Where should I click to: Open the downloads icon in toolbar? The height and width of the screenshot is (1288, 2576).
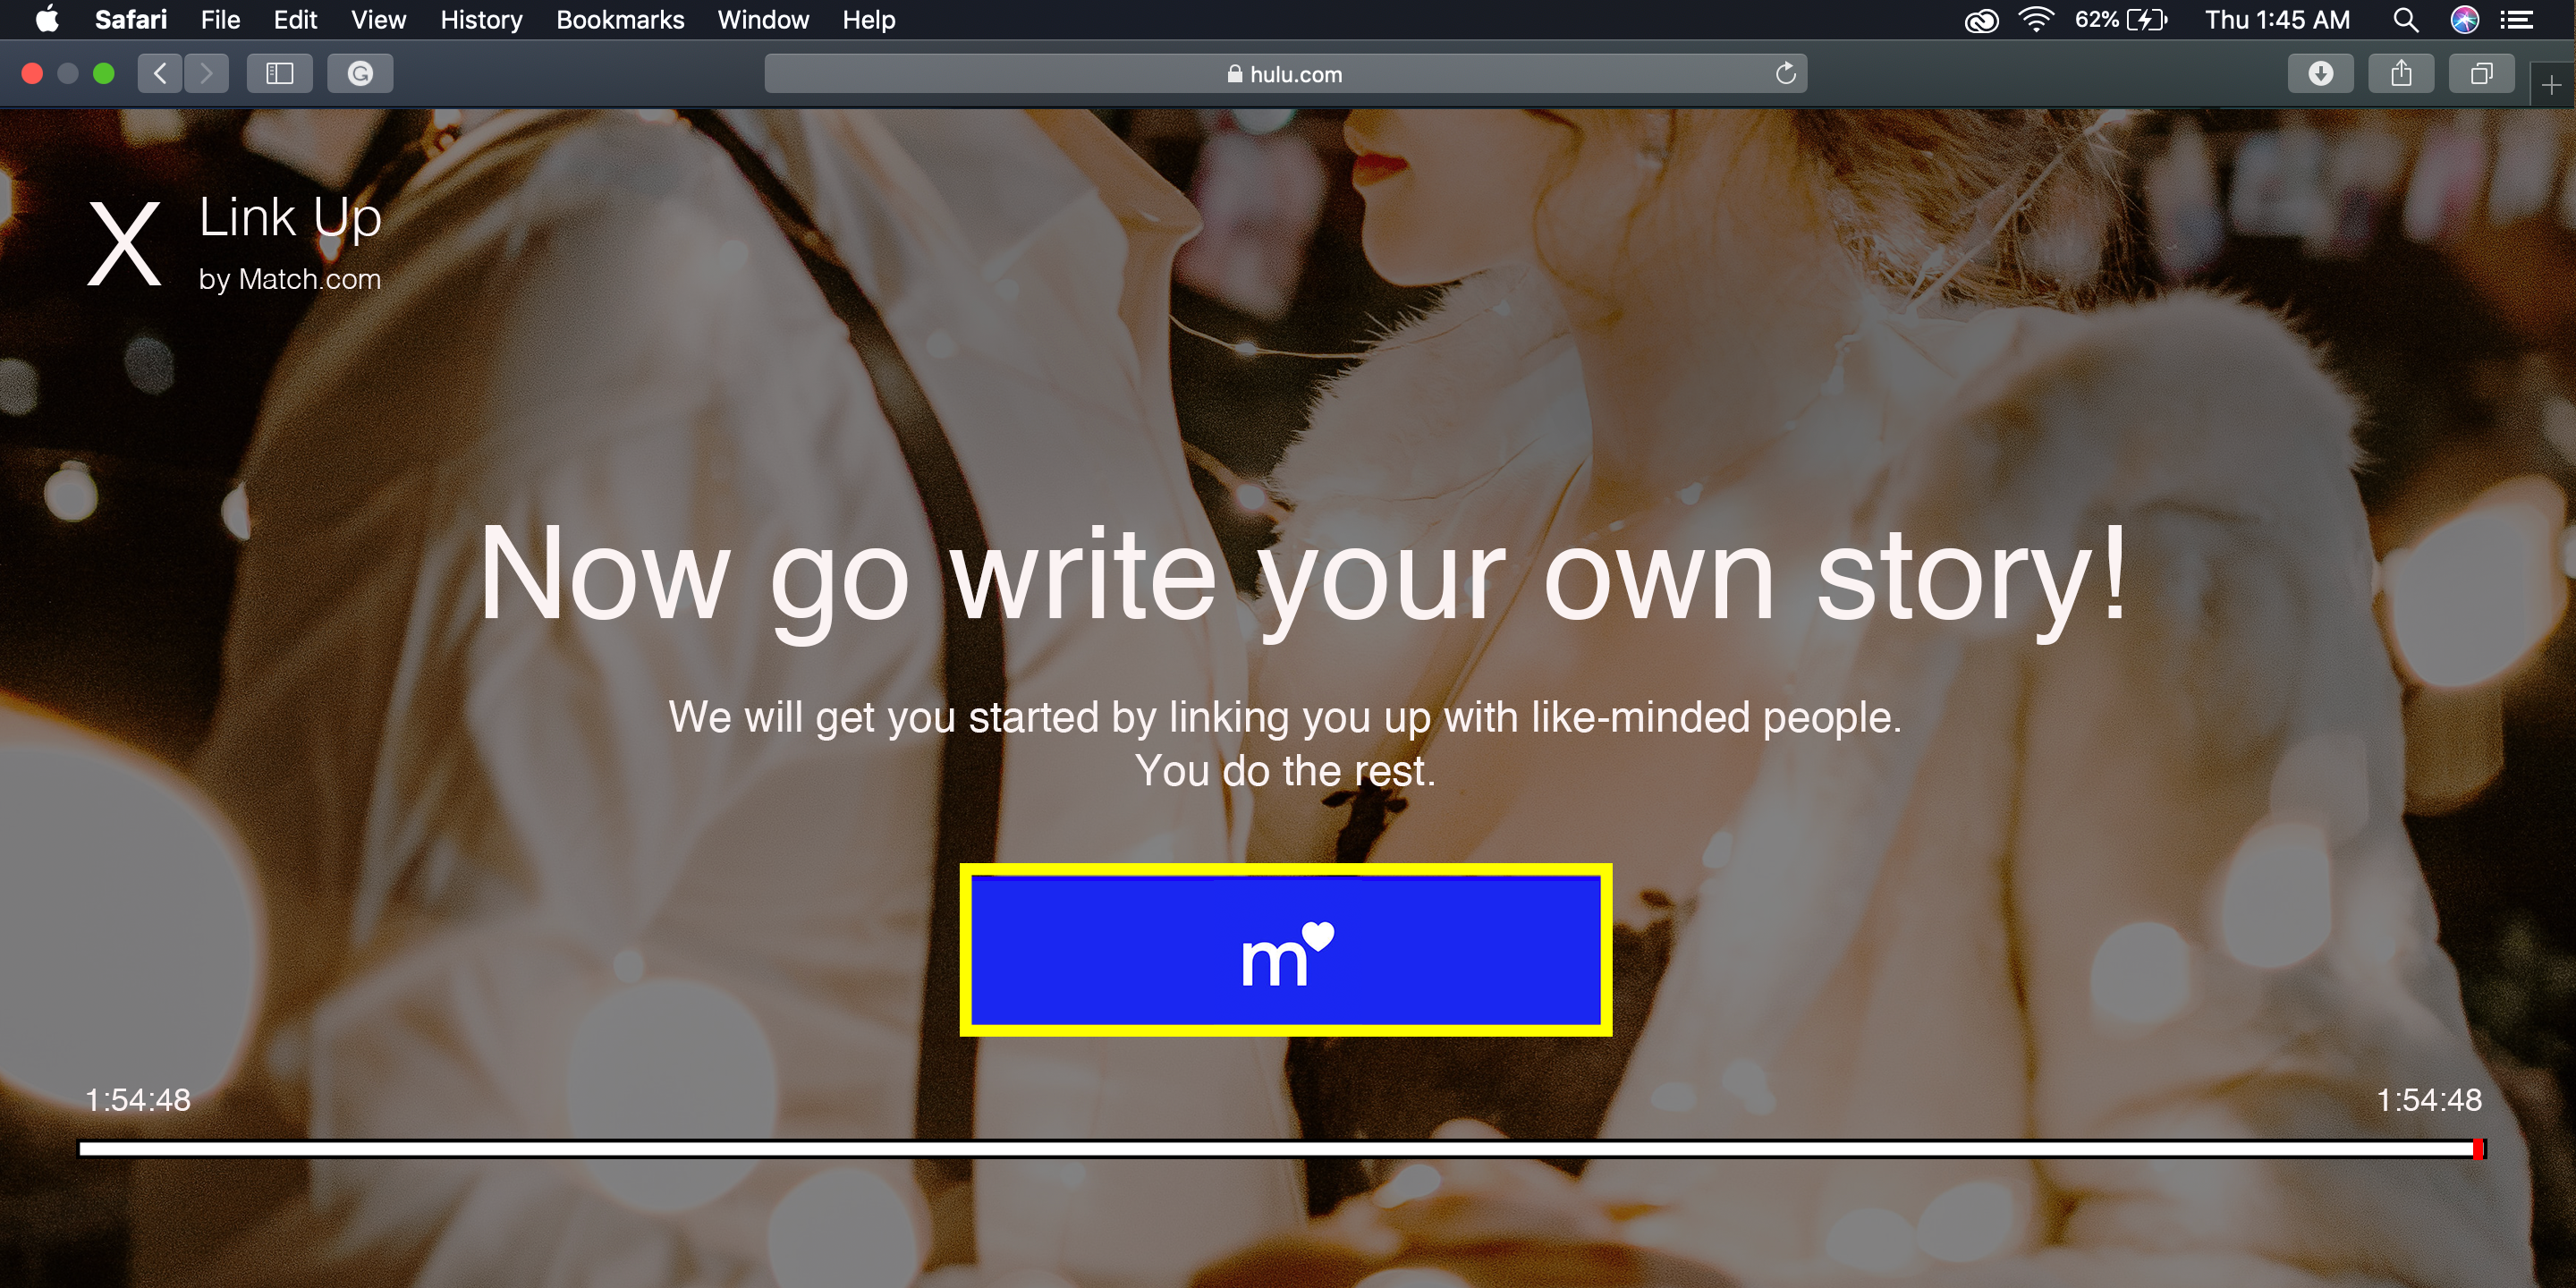pyautogui.click(x=2320, y=73)
